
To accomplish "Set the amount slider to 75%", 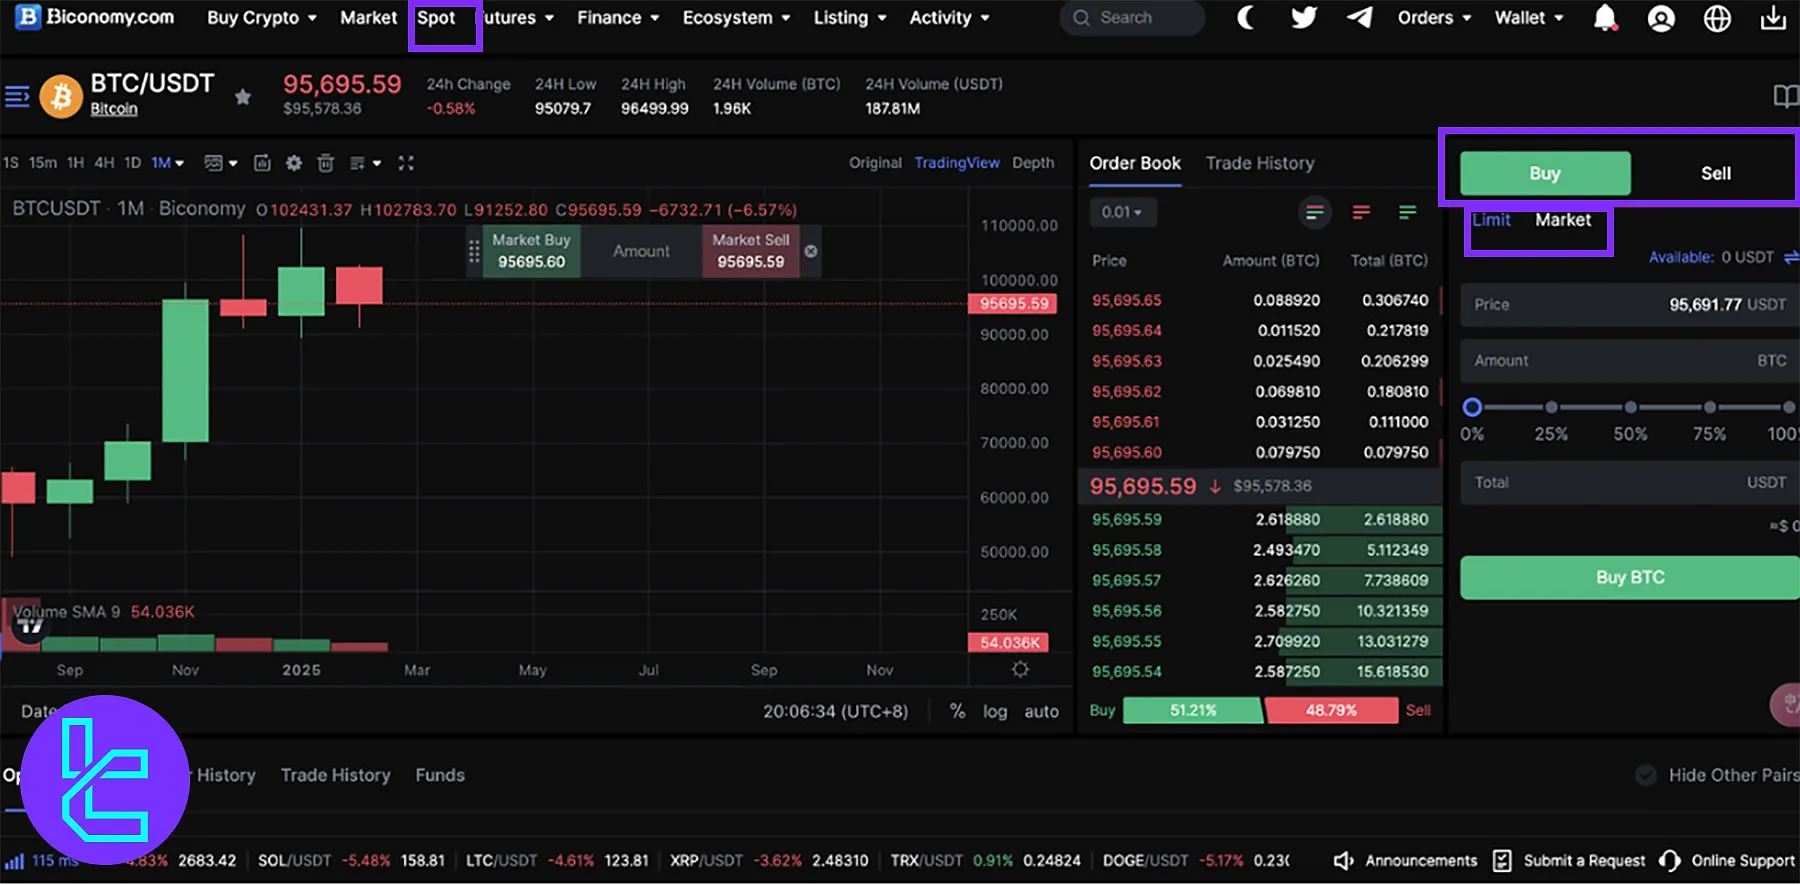I will pos(1710,407).
